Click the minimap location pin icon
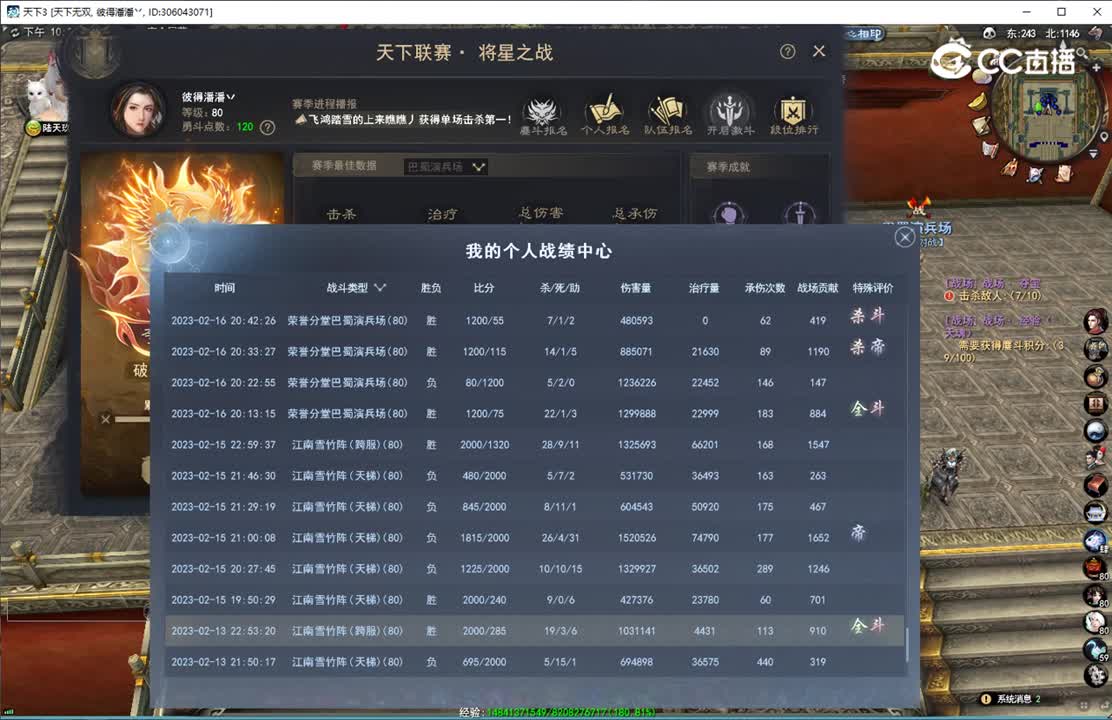Screen dimensions: 1112x720 click(1104, 136)
